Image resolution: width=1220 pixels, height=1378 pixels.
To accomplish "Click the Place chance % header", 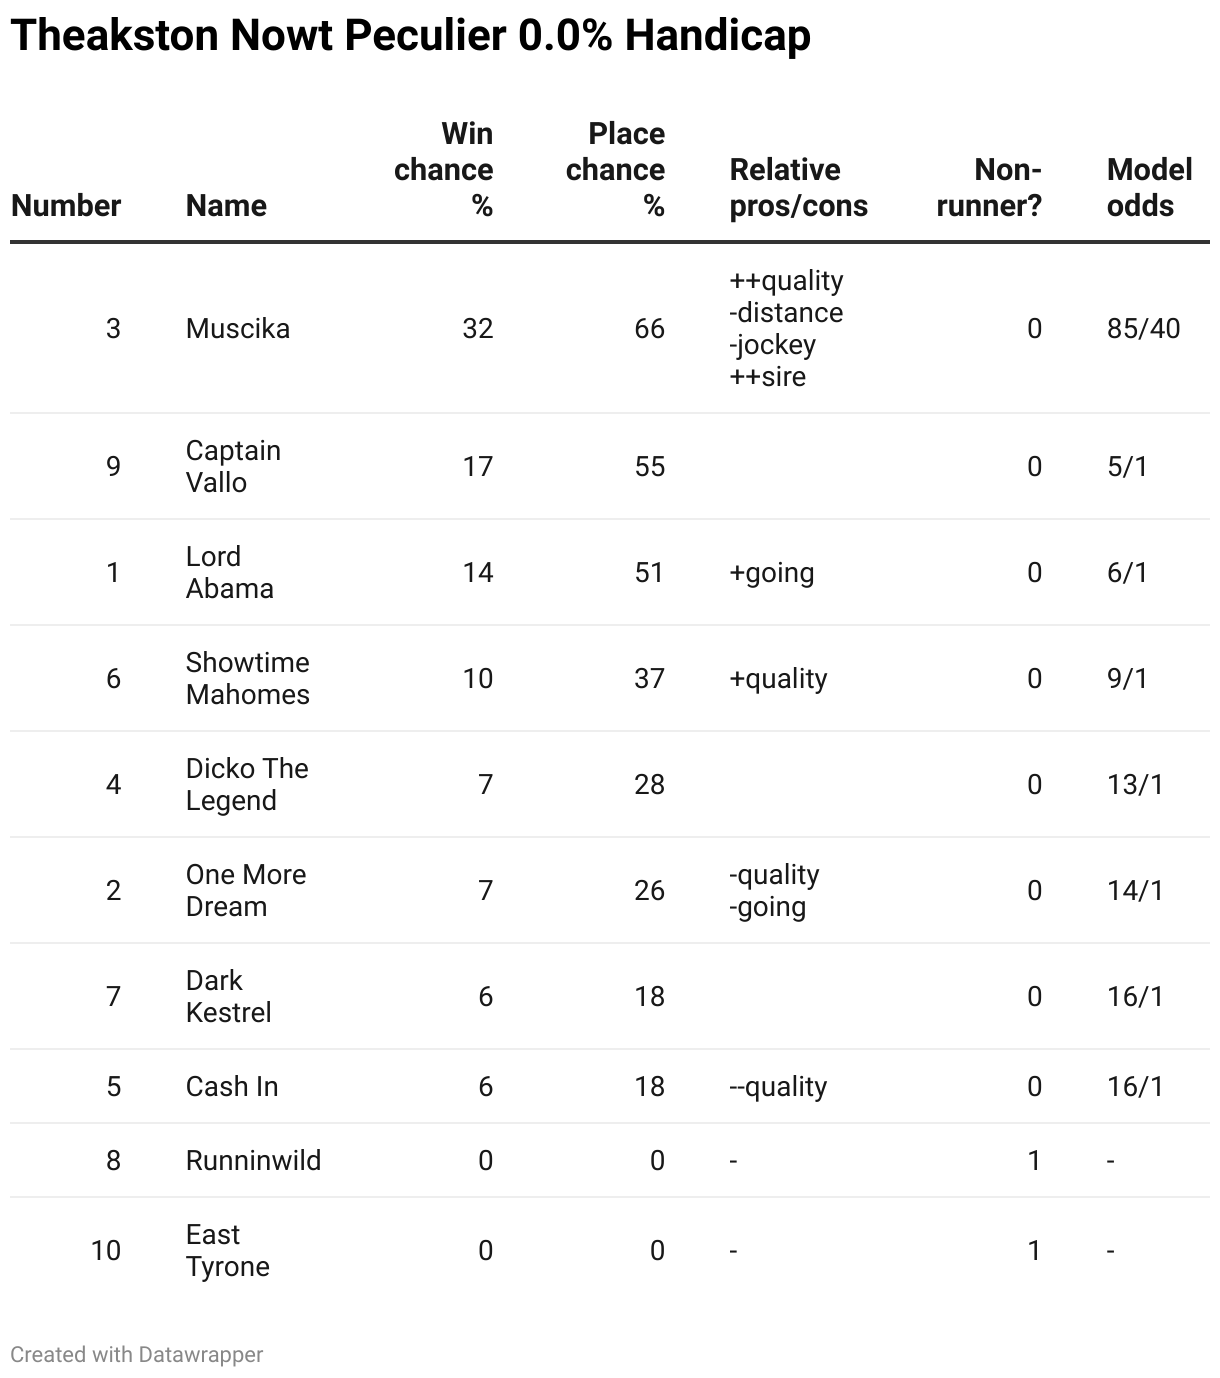I will 616,170.
